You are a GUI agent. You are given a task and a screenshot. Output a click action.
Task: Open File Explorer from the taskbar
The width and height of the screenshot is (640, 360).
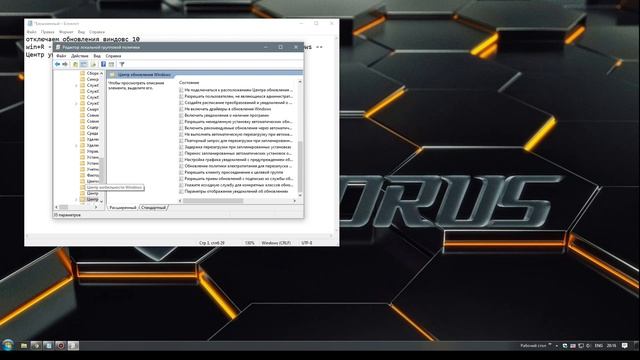pos(24,346)
